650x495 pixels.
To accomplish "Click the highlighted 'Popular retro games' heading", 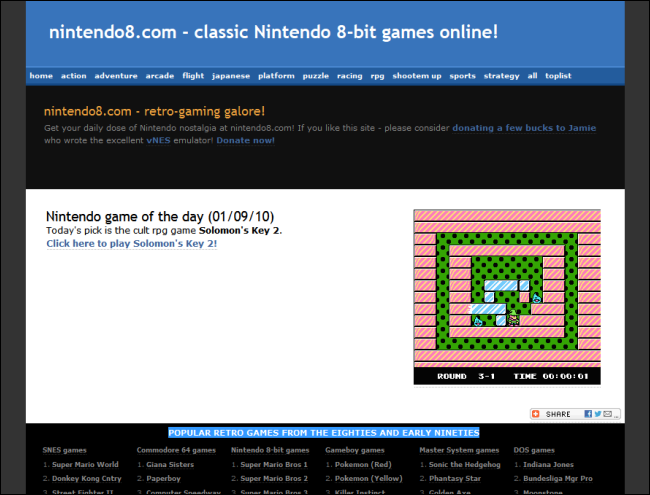I will tap(324, 433).
